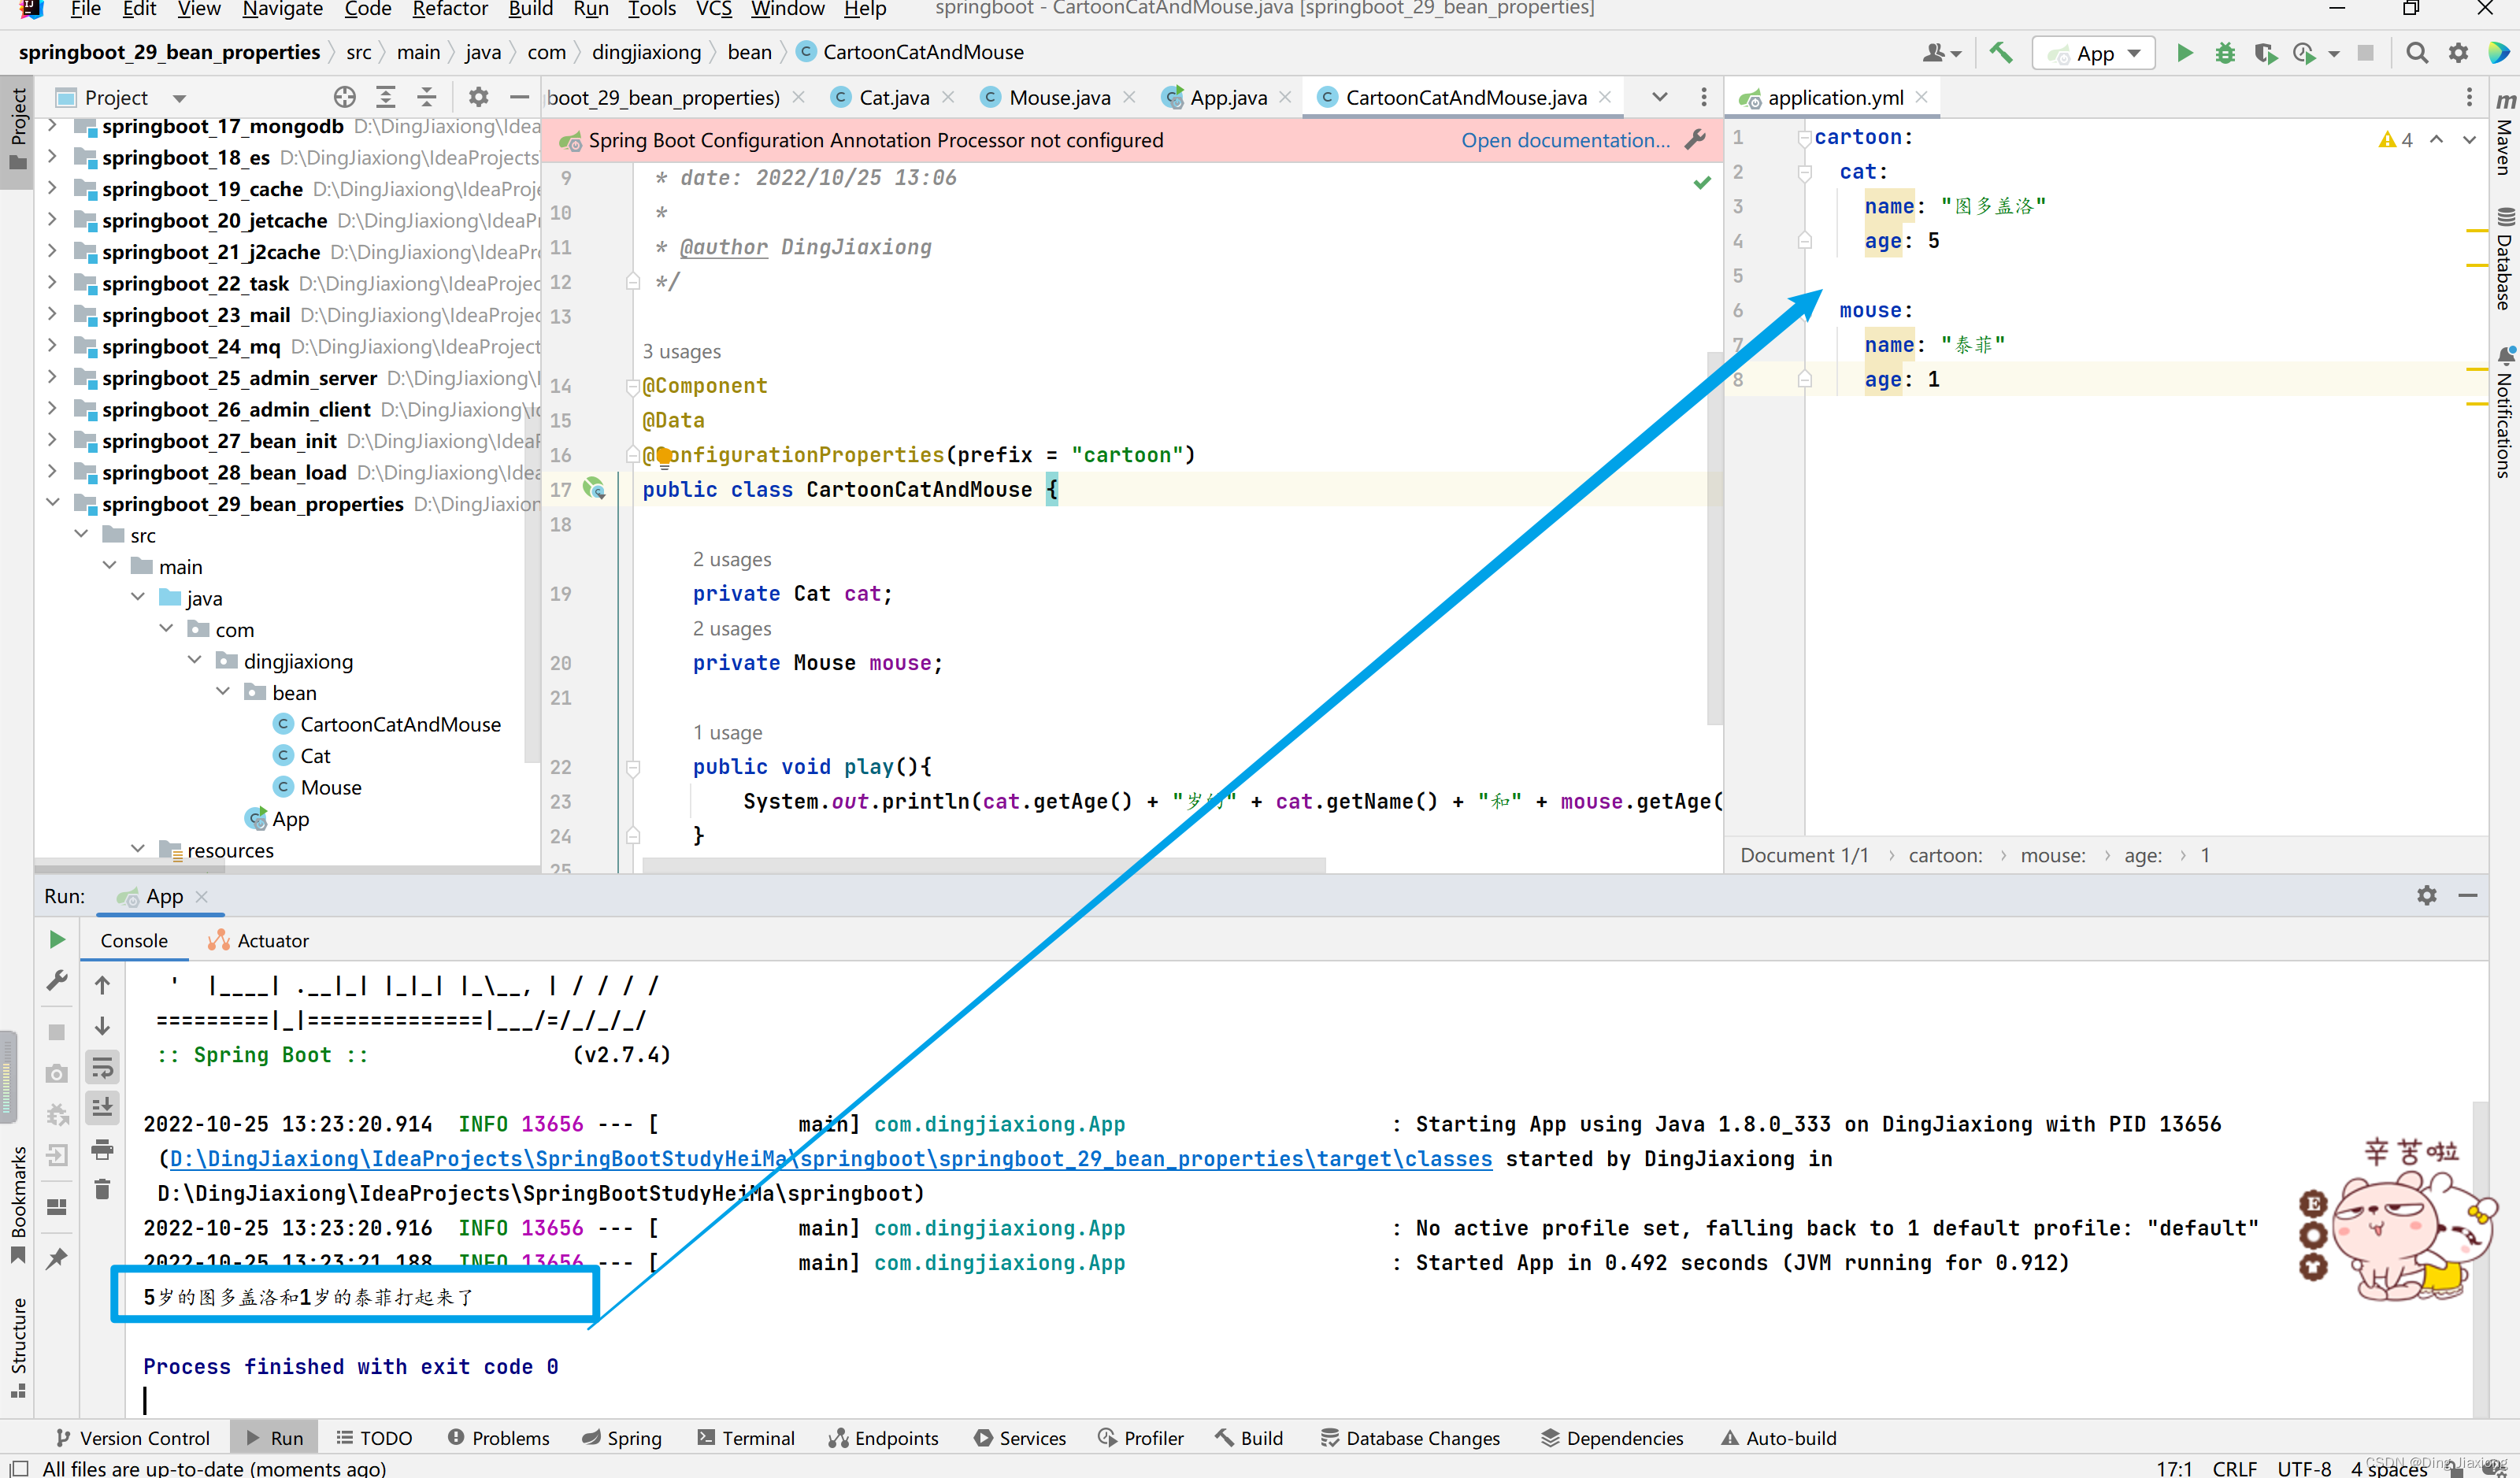Click the Select Opened File crosshair icon
The image size is (2520, 1478).
345,97
